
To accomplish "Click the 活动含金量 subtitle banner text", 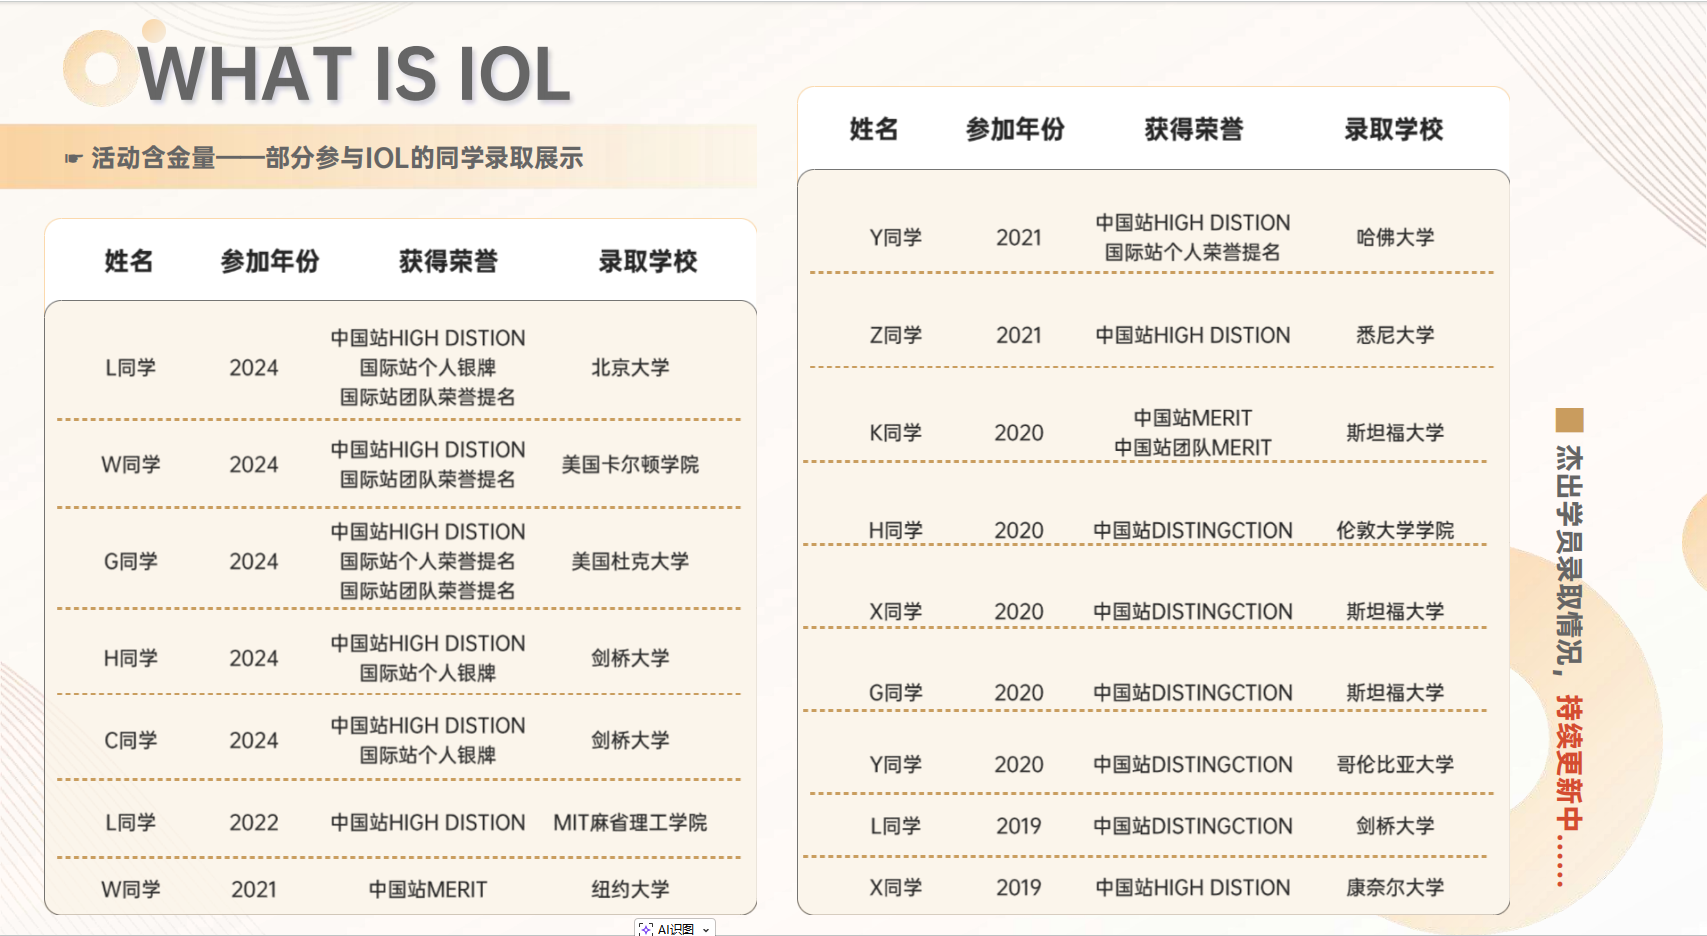I will pyautogui.click(x=337, y=158).
